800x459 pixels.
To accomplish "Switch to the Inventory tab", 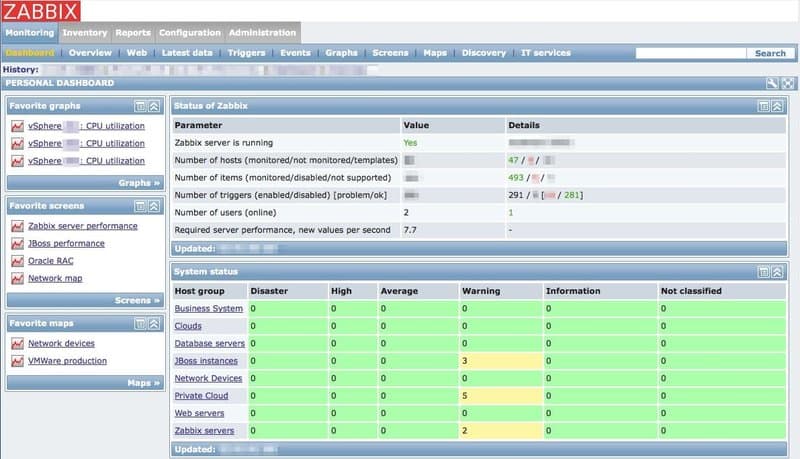I will click(x=85, y=33).
